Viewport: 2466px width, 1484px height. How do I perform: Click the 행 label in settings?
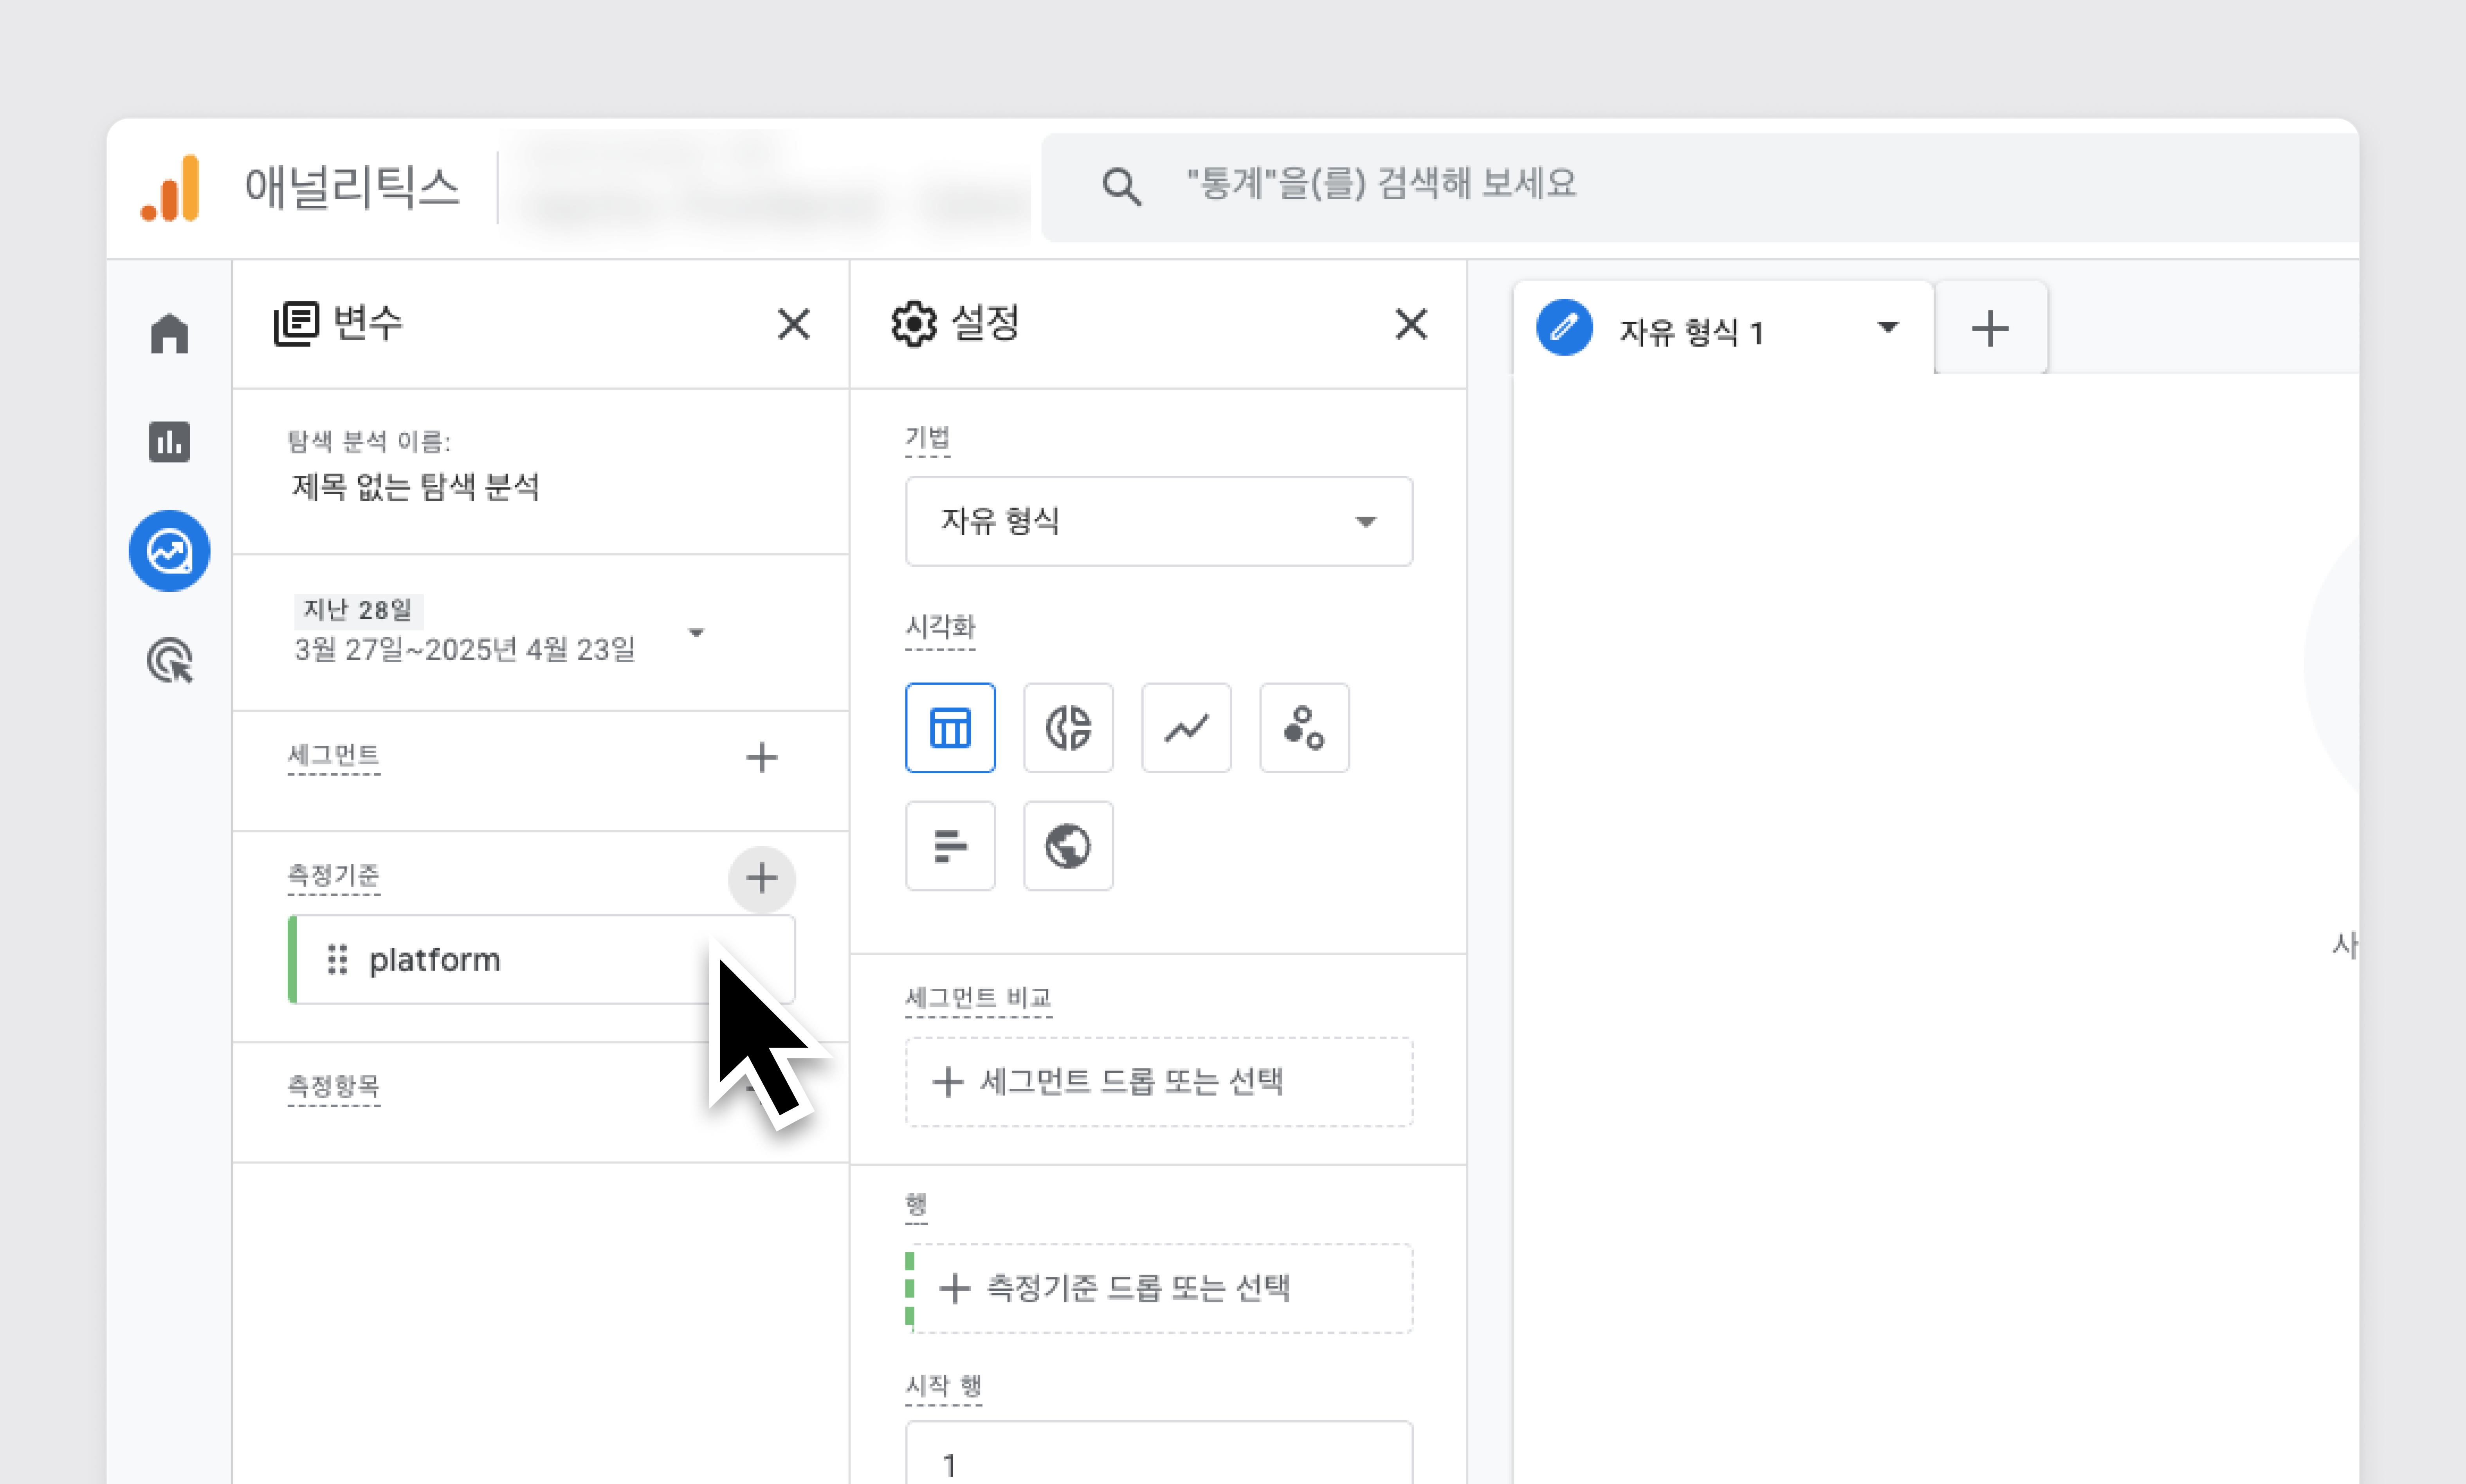pos(916,1204)
